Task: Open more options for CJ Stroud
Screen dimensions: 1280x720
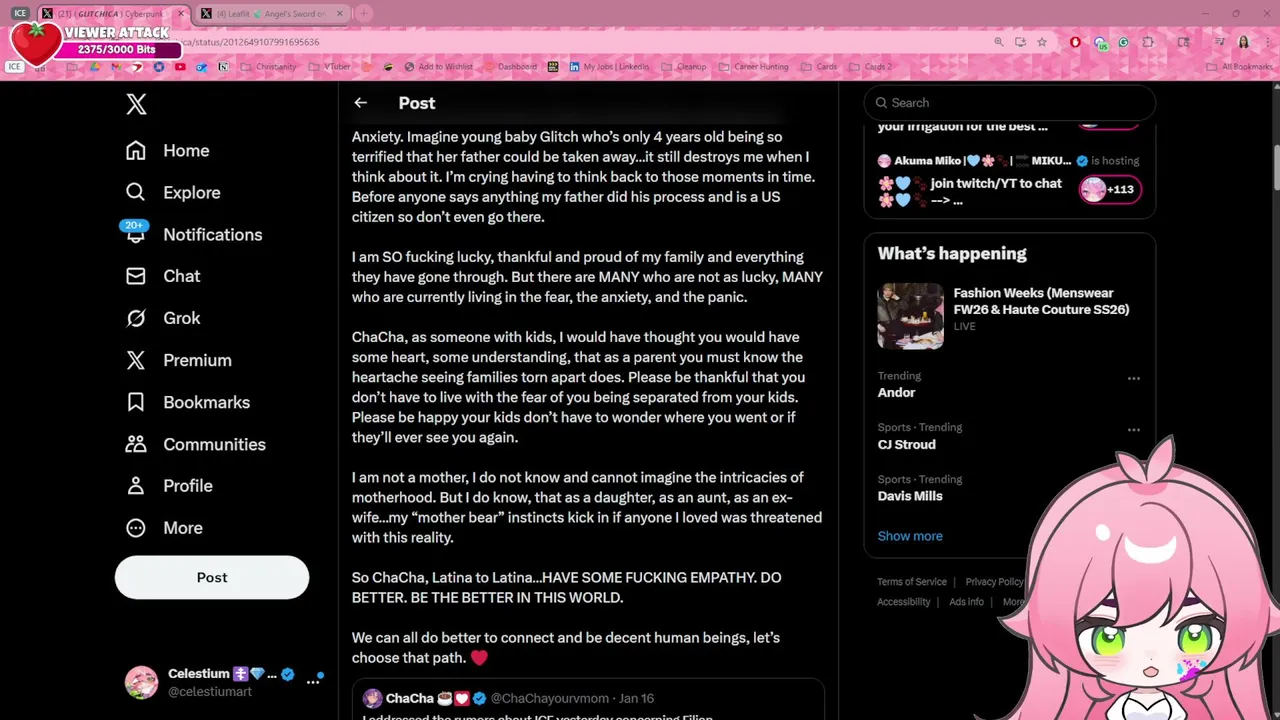Action: pyautogui.click(x=1133, y=430)
